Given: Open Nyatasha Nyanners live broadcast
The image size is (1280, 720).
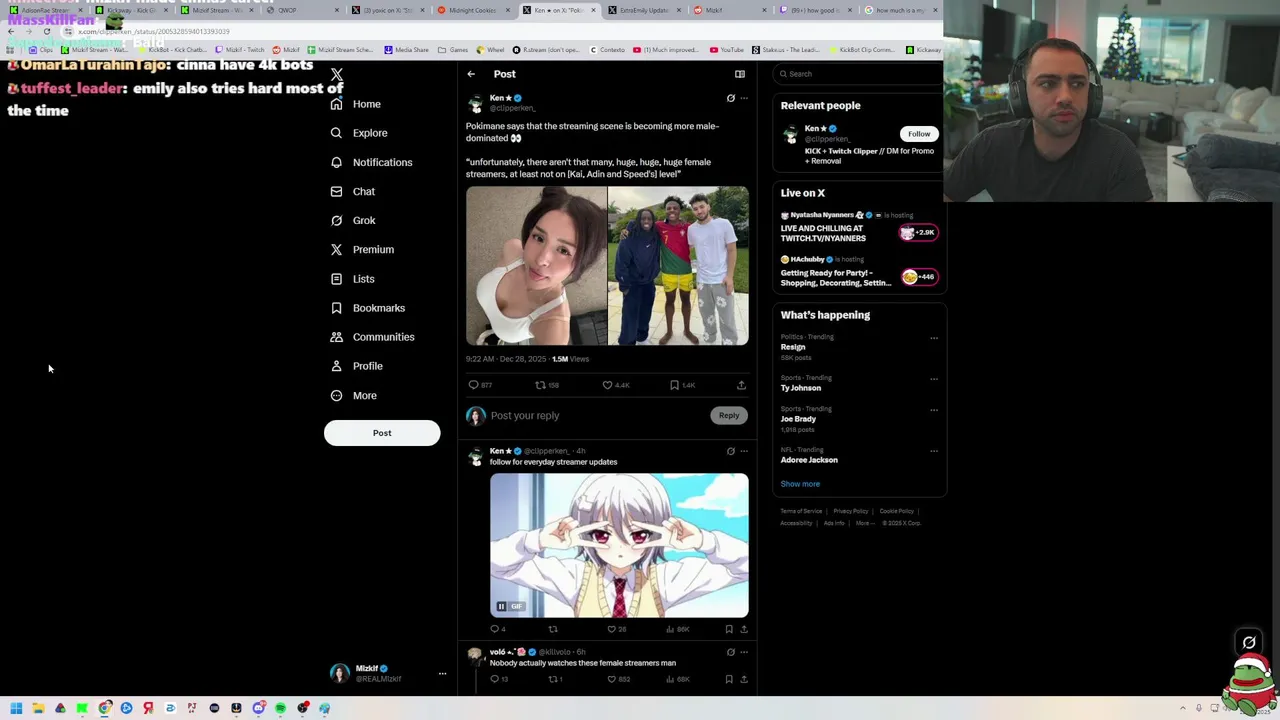Looking at the screenshot, I should (x=860, y=228).
